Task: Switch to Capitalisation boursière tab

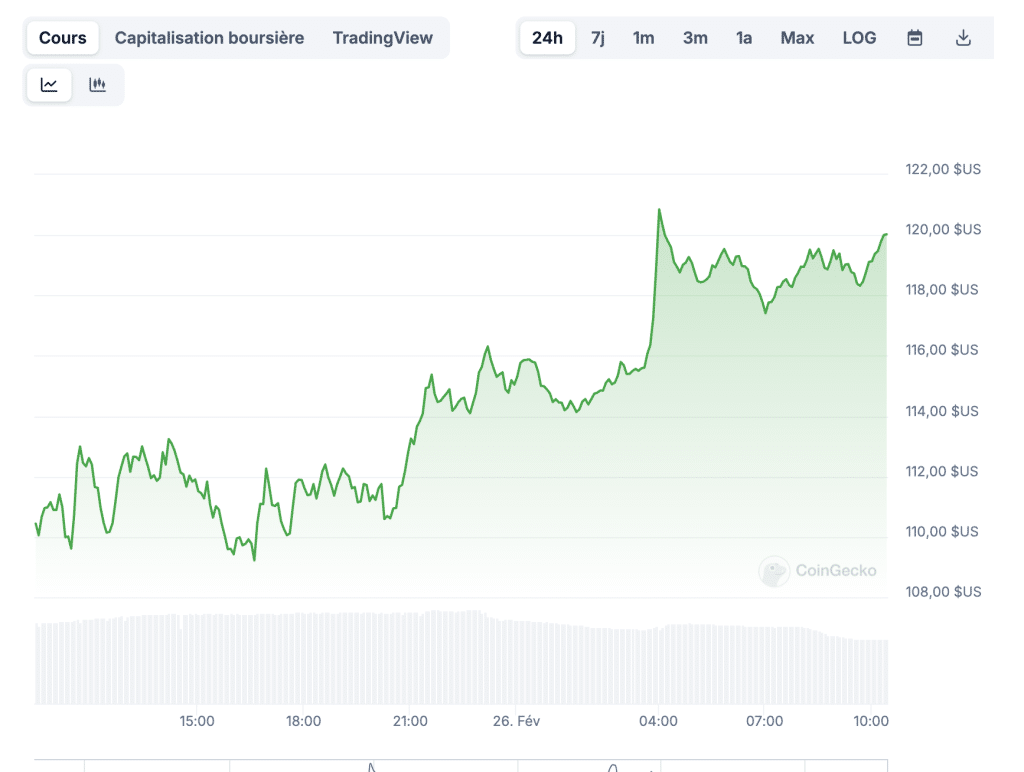Action: click(x=210, y=38)
